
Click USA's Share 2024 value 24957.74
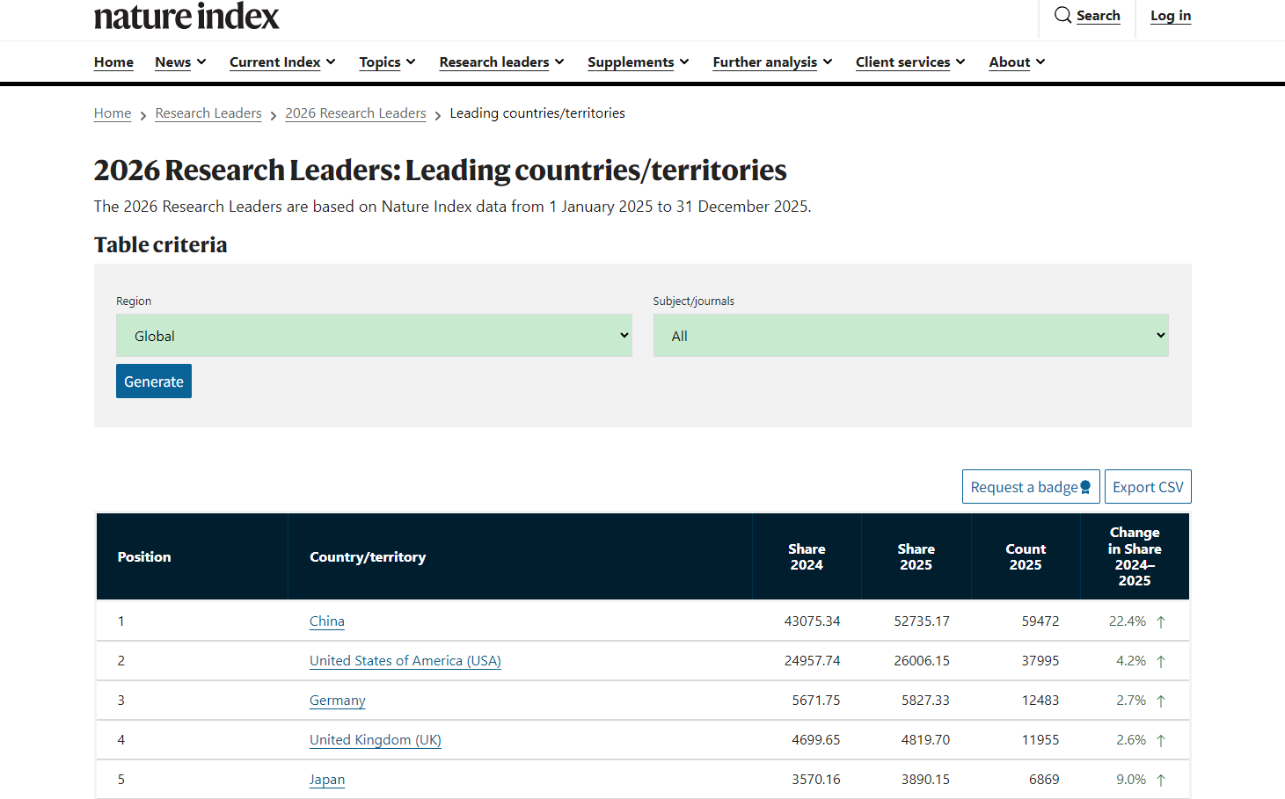click(812, 661)
